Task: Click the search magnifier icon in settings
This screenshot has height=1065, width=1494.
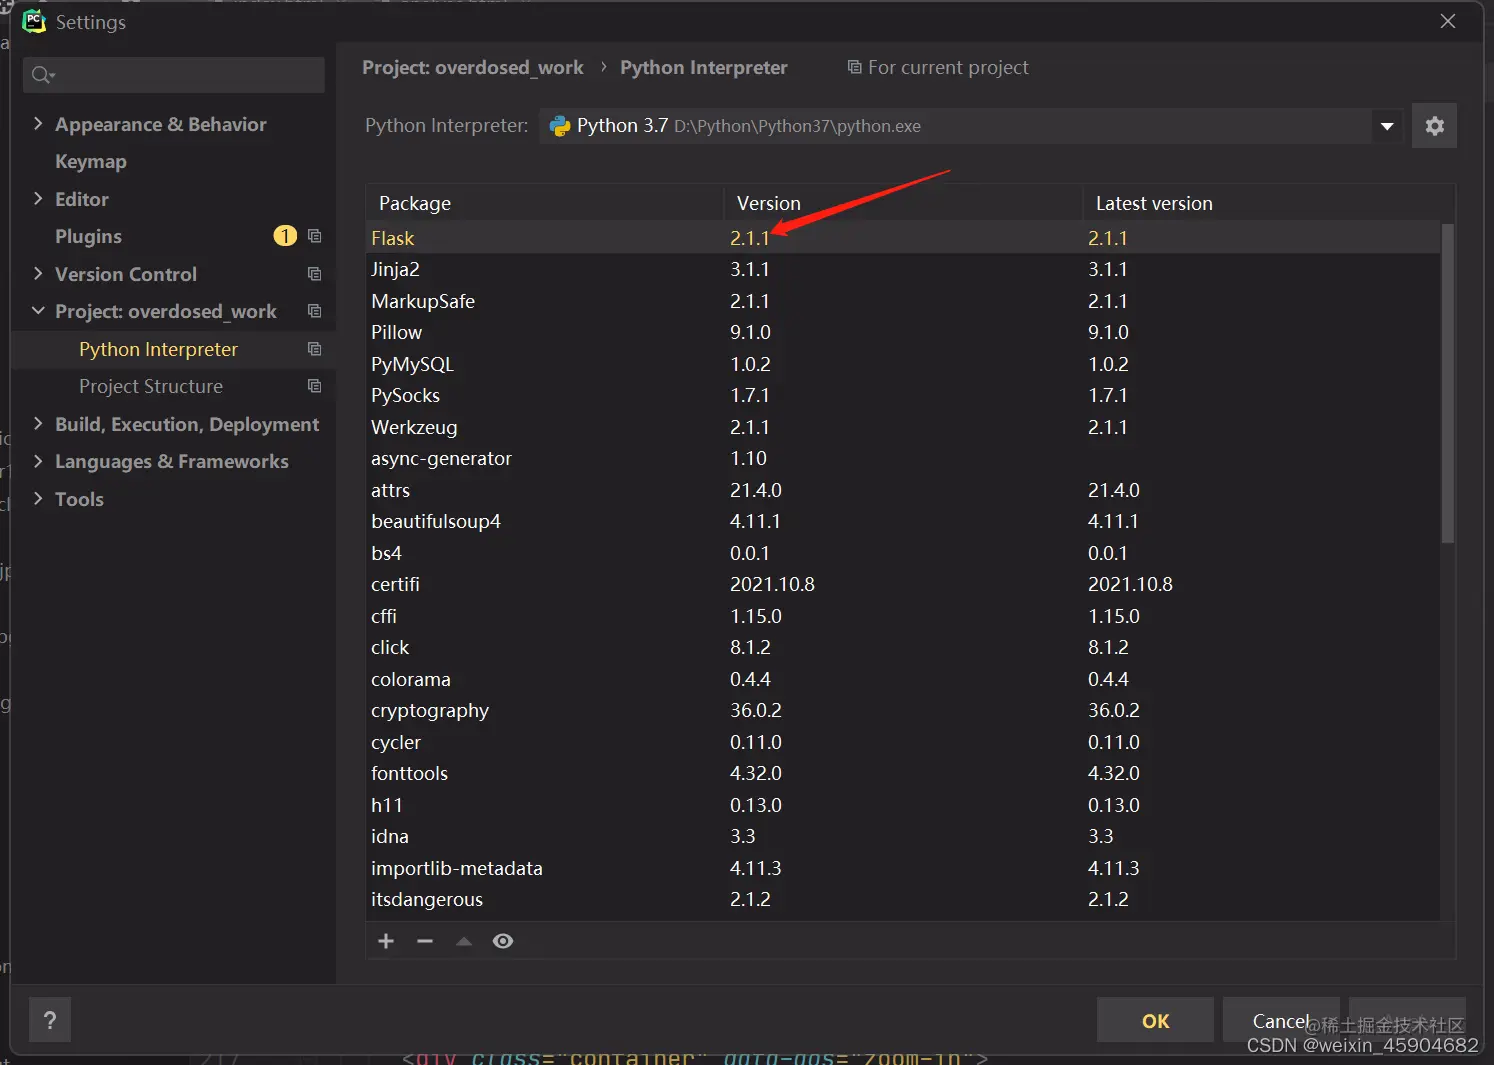Action: (x=43, y=75)
